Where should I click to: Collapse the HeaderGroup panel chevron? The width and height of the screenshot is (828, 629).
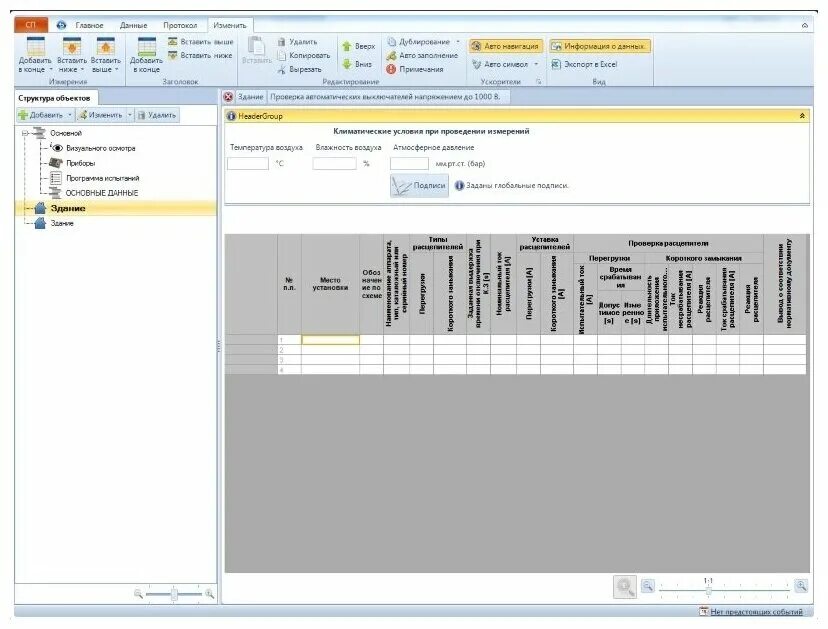(x=802, y=116)
